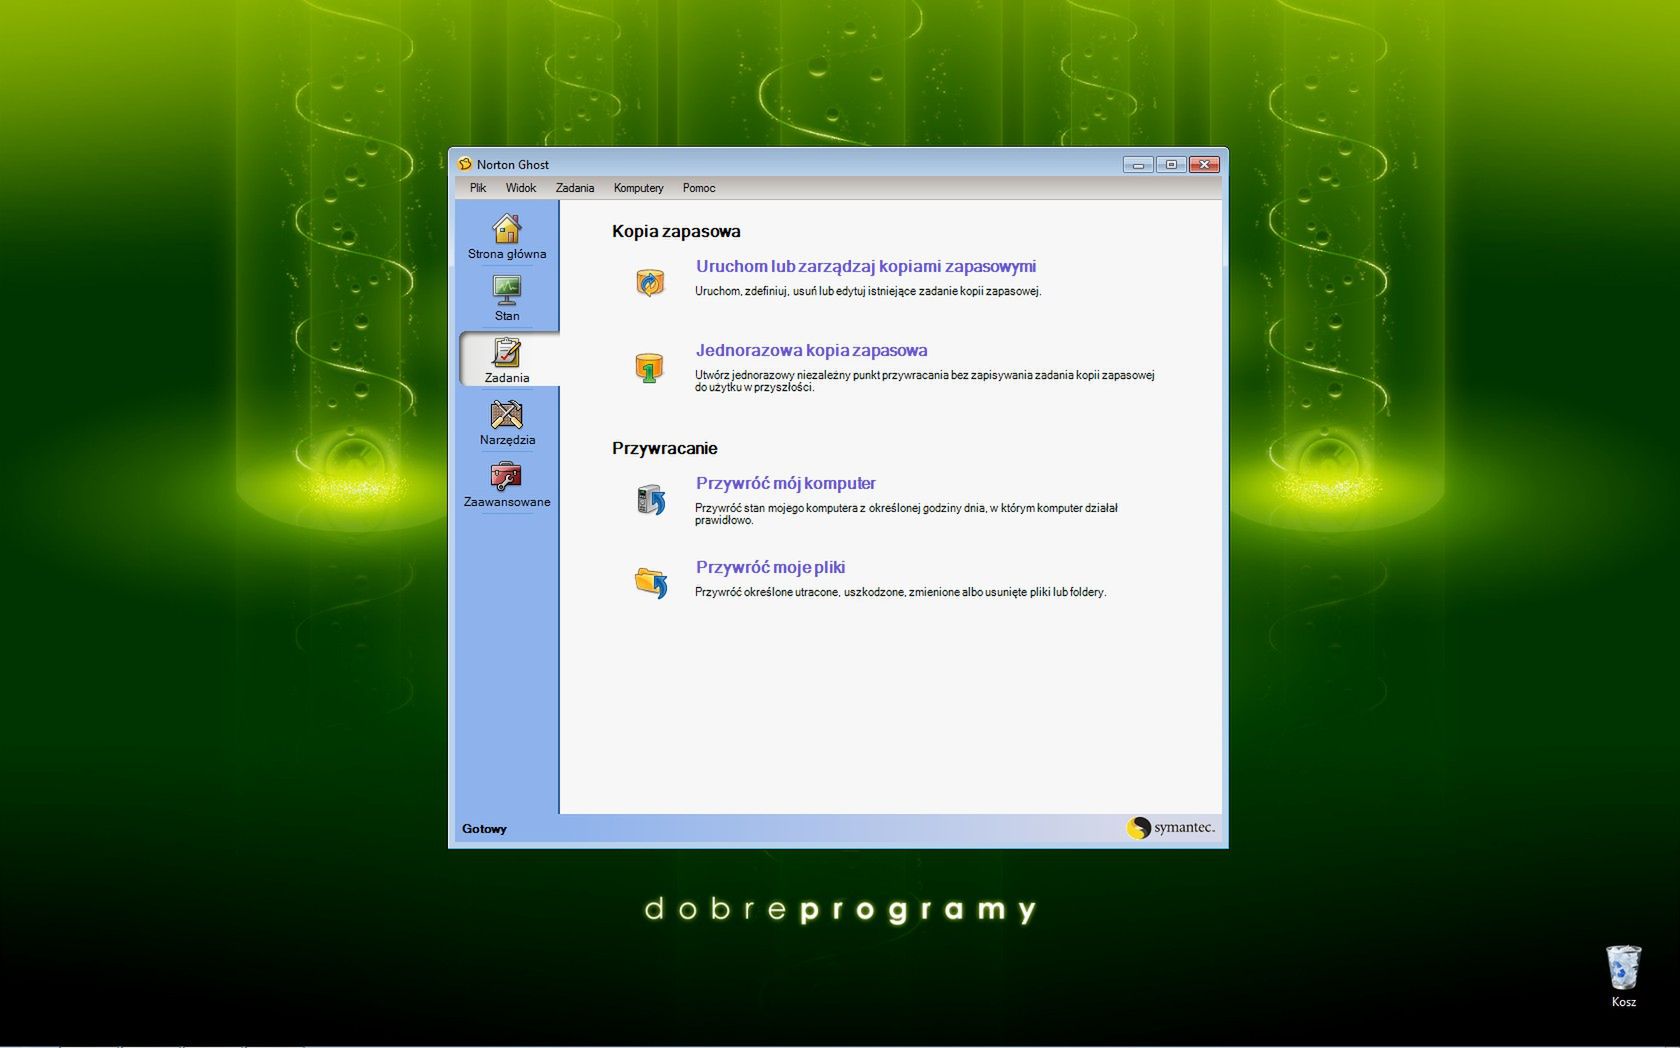Select the Kosz recycle bin desktop icon

(x=1623, y=968)
